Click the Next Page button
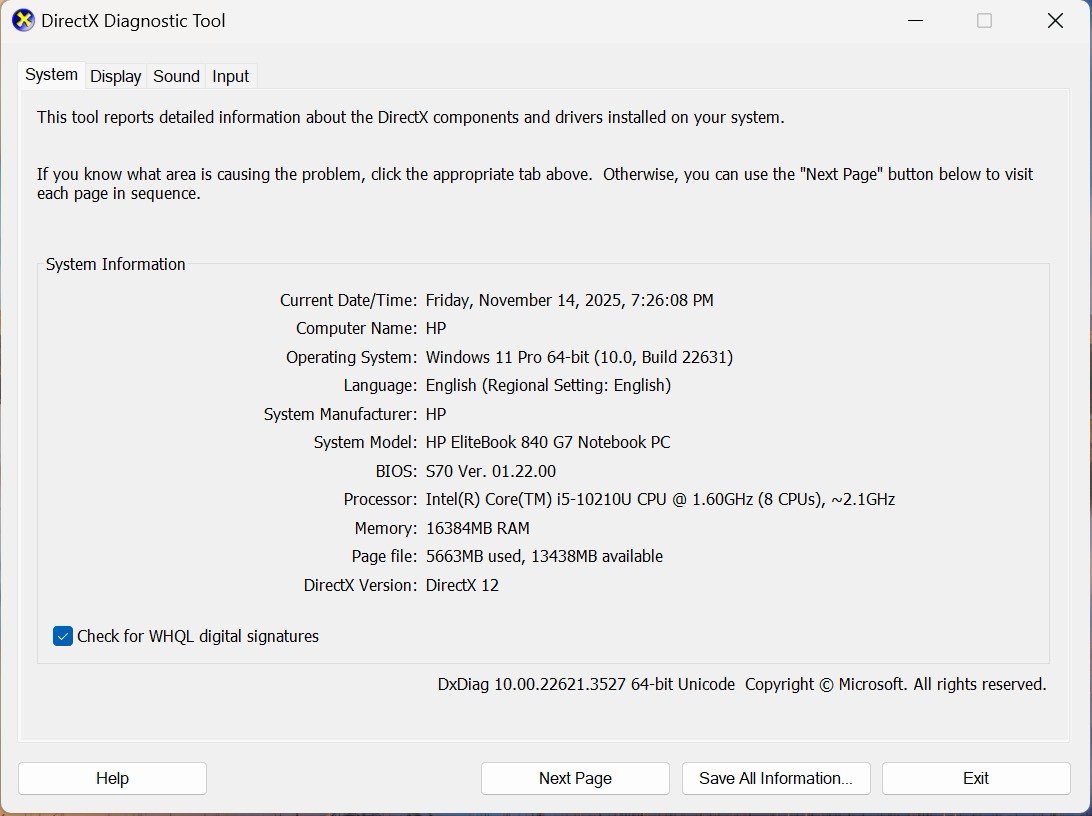This screenshot has height=816, width=1092. pos(575,778)
